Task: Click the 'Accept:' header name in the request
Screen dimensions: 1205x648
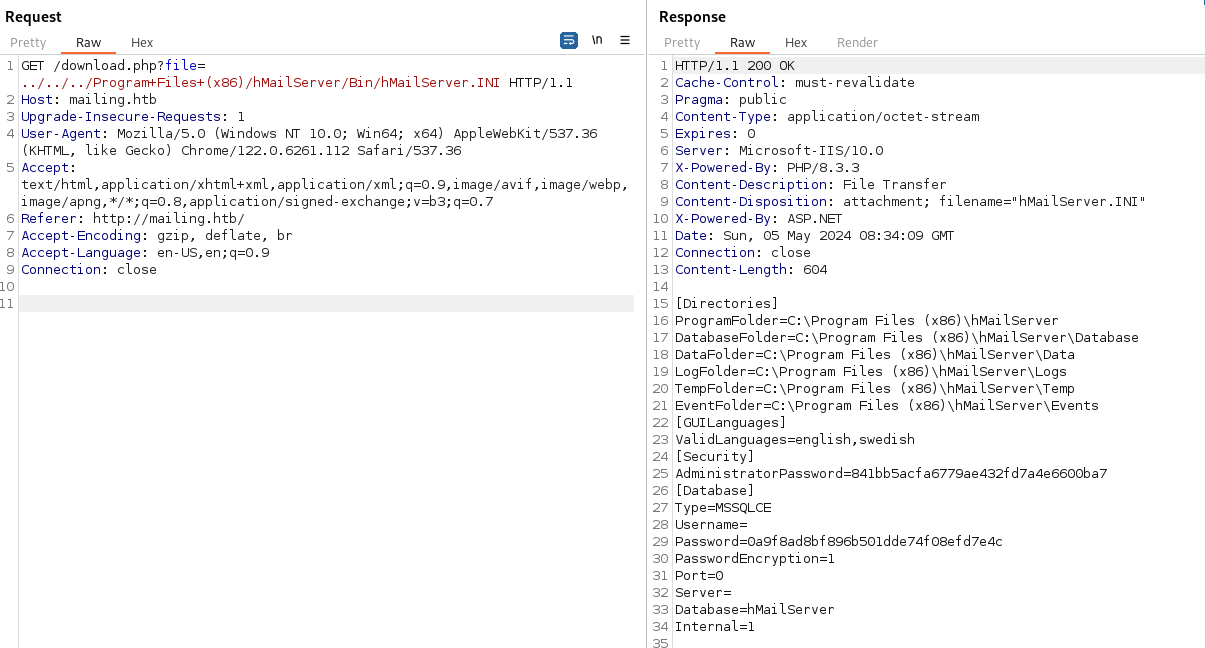Action: point(49,167)
